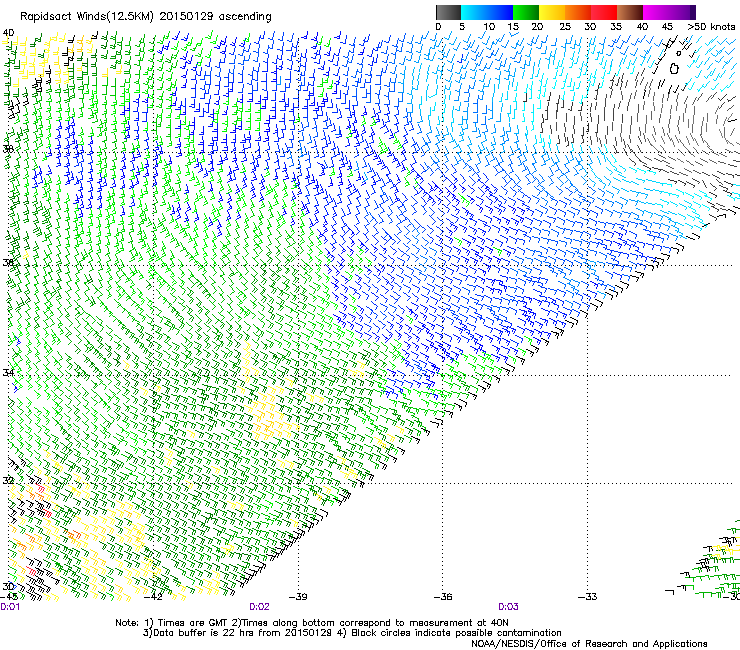Click the '>50 knots' legend label
Image resolution: width=740 pixels, height=650 pixels.
click(x=711, y=26)
